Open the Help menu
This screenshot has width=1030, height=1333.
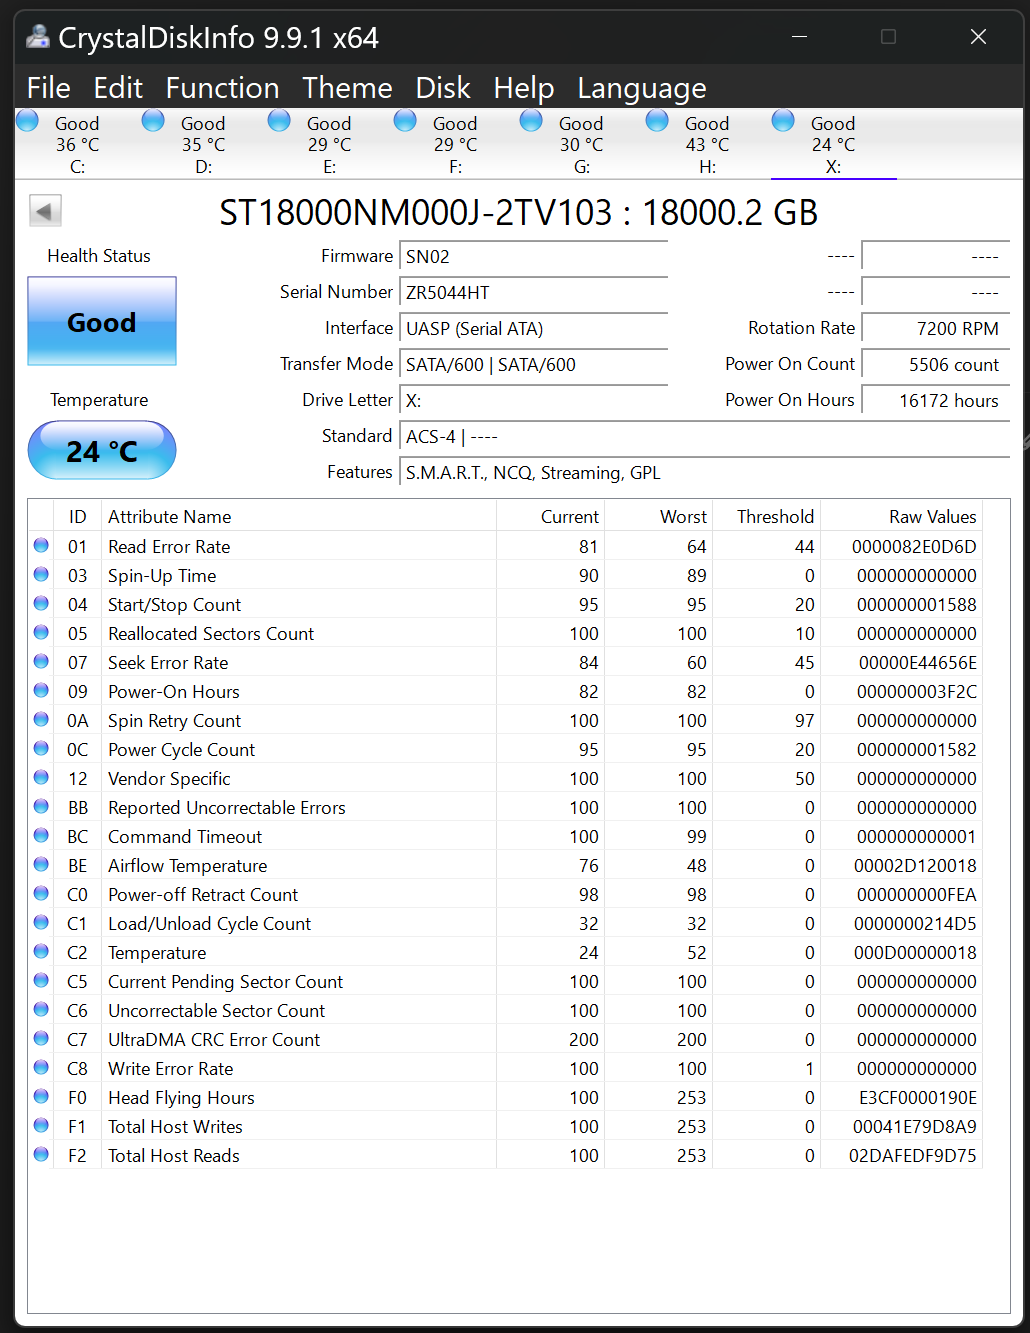pos(524,88)
